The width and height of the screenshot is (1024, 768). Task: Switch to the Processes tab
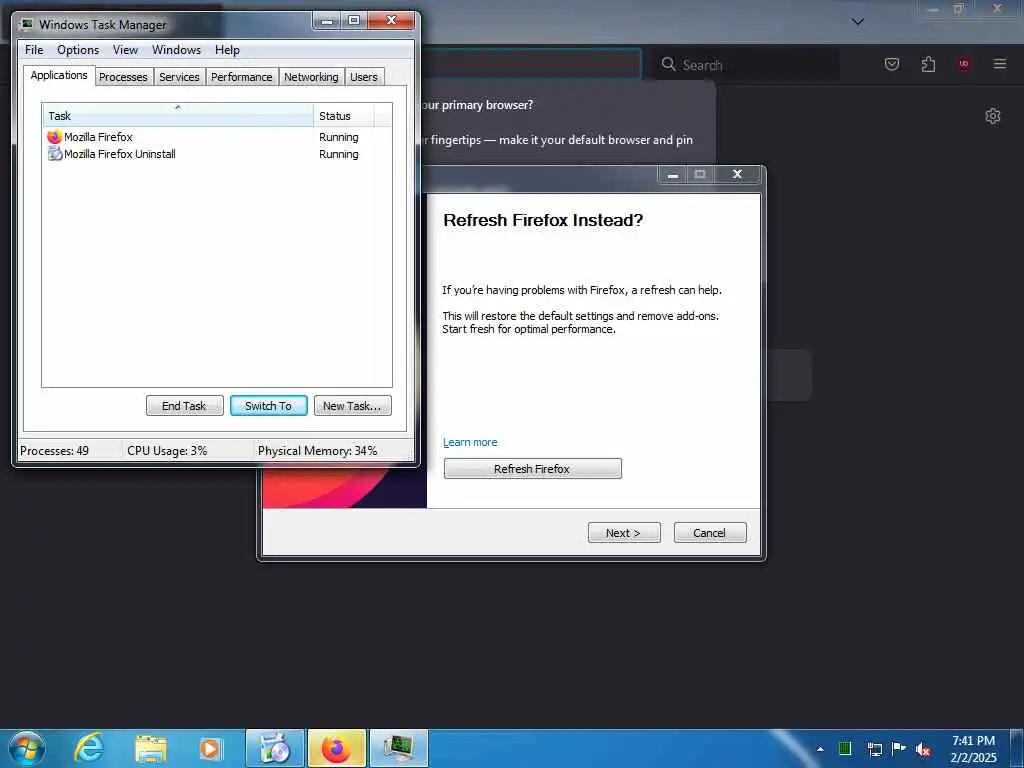123,76
